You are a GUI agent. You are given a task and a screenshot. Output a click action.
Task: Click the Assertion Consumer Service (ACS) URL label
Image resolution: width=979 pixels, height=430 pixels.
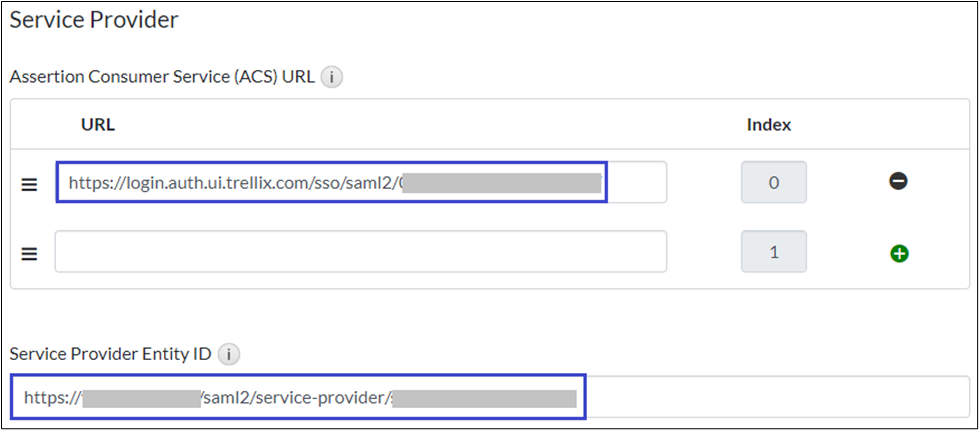(x=162, y=77)
